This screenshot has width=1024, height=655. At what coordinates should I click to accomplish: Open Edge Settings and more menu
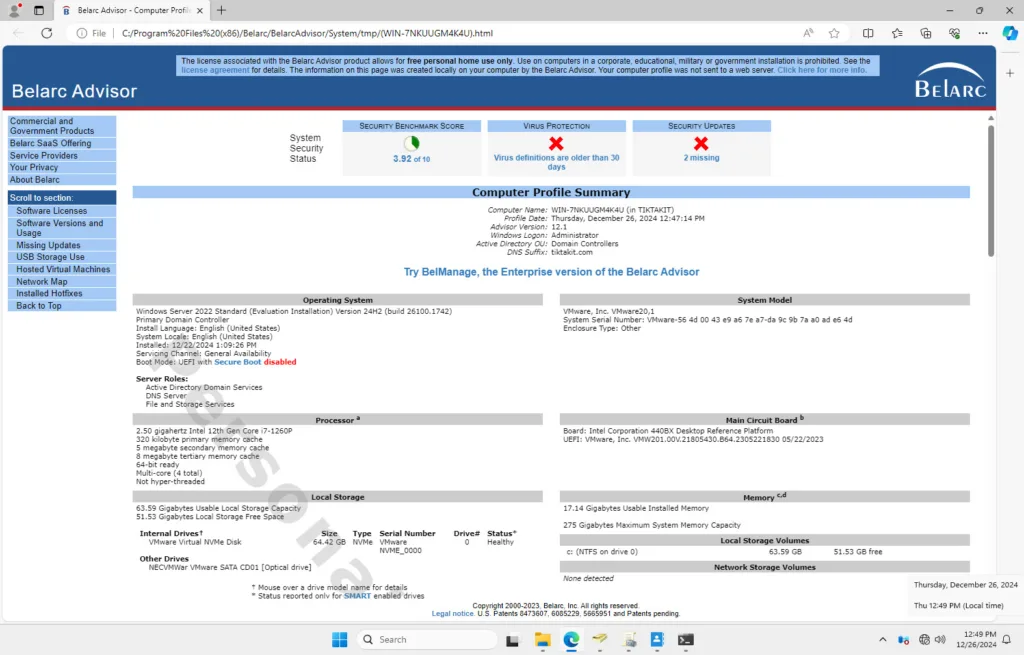(983, 33)
